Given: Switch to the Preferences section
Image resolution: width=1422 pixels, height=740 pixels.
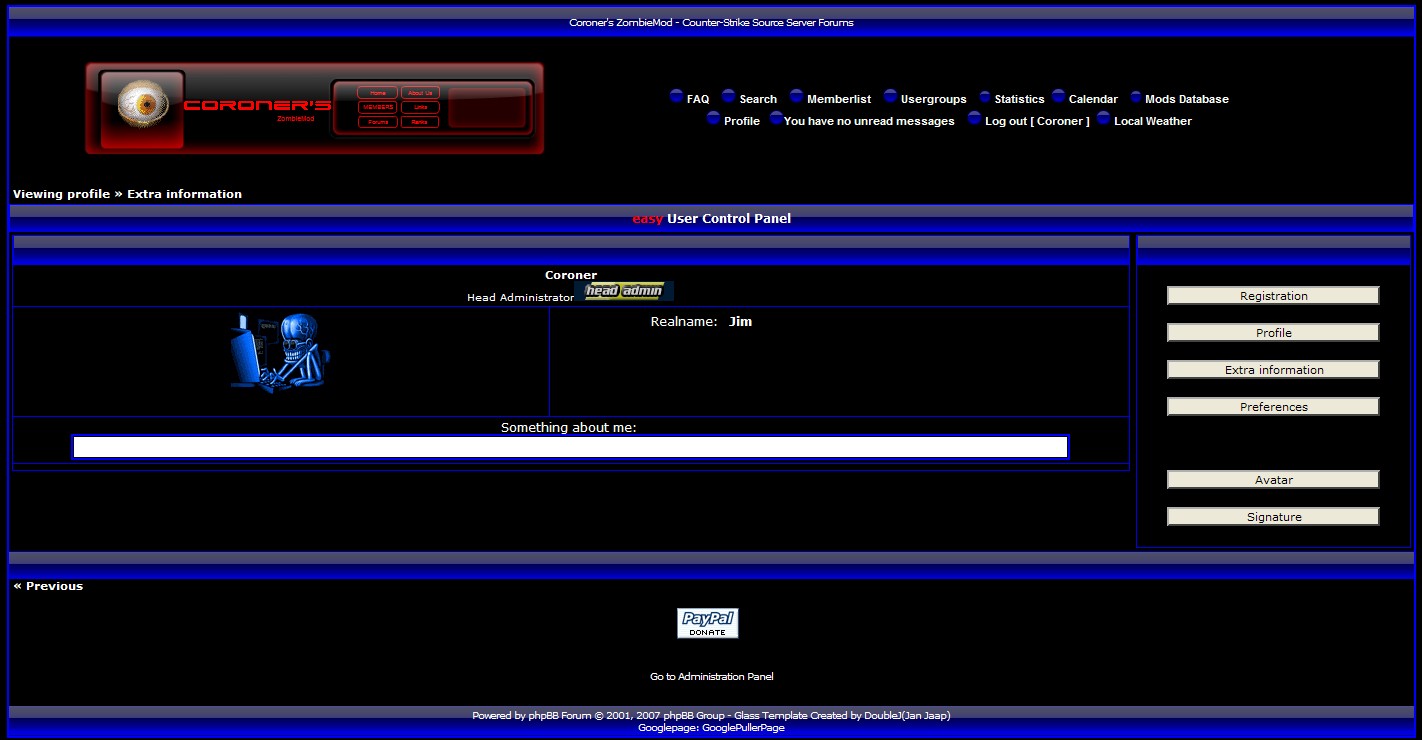Looking at the screenshot, I should coord(1273,407).
